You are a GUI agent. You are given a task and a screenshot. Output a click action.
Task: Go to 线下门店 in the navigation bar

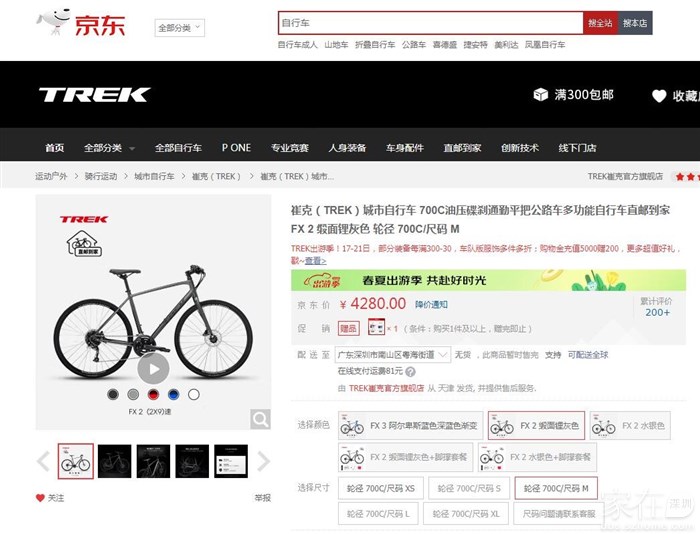577,148
